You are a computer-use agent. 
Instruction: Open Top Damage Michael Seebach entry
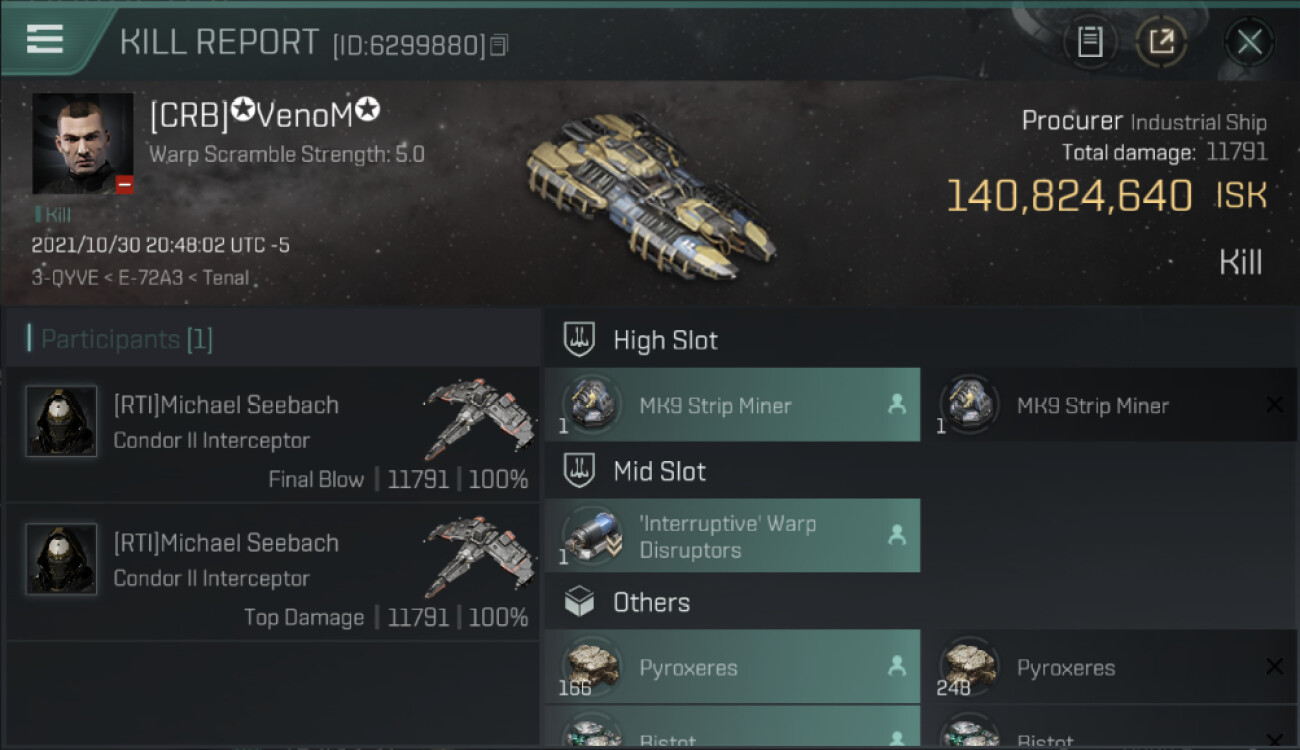pyautogui.click(x=272, y=573)
